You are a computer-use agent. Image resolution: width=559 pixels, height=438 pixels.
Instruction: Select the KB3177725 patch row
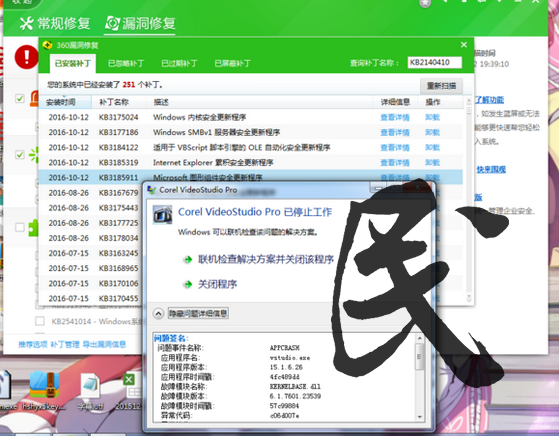point(91,223)
